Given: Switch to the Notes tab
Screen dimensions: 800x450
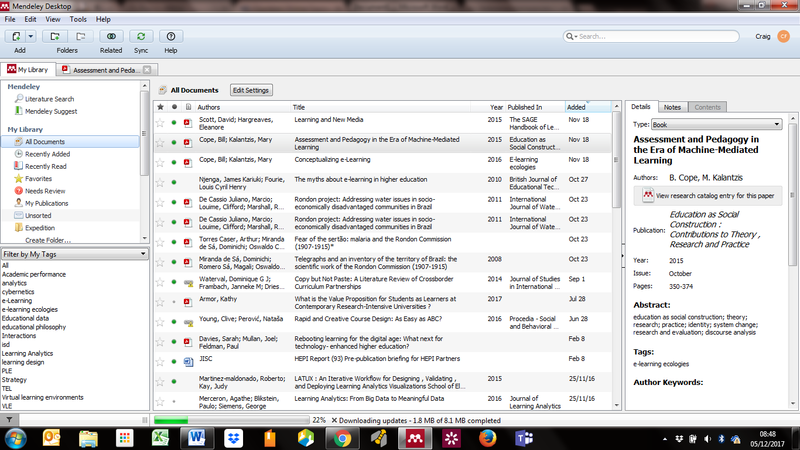Looking at the screenshot, I should coord(672,106).
